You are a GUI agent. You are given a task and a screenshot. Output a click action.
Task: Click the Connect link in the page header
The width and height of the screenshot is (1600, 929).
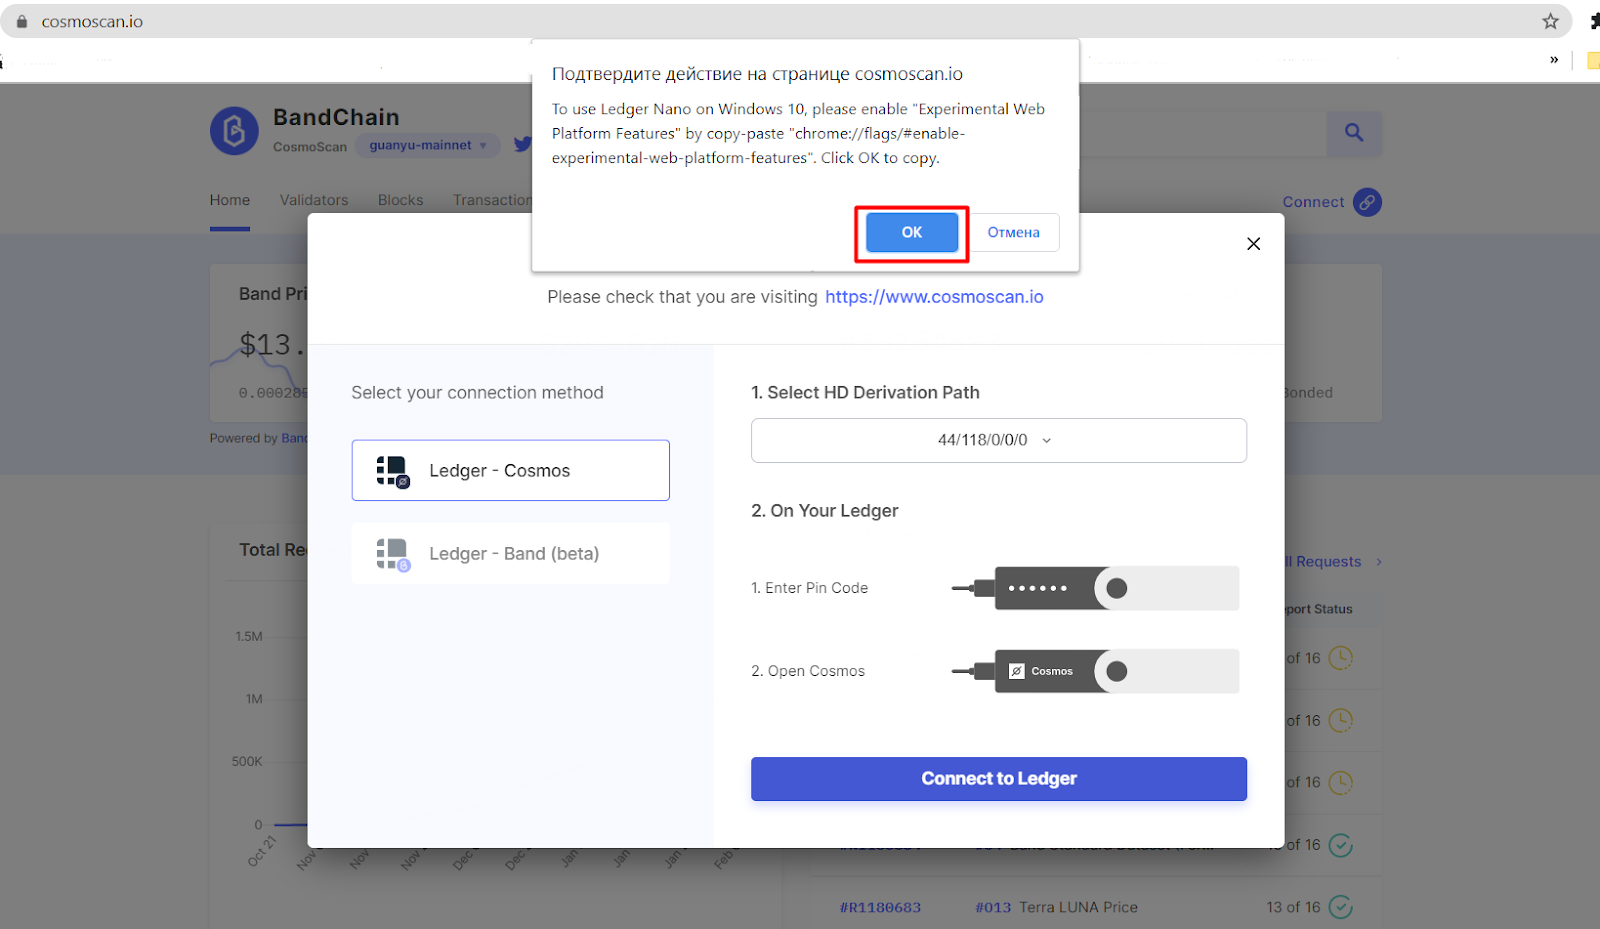[x=1313, y=202]
